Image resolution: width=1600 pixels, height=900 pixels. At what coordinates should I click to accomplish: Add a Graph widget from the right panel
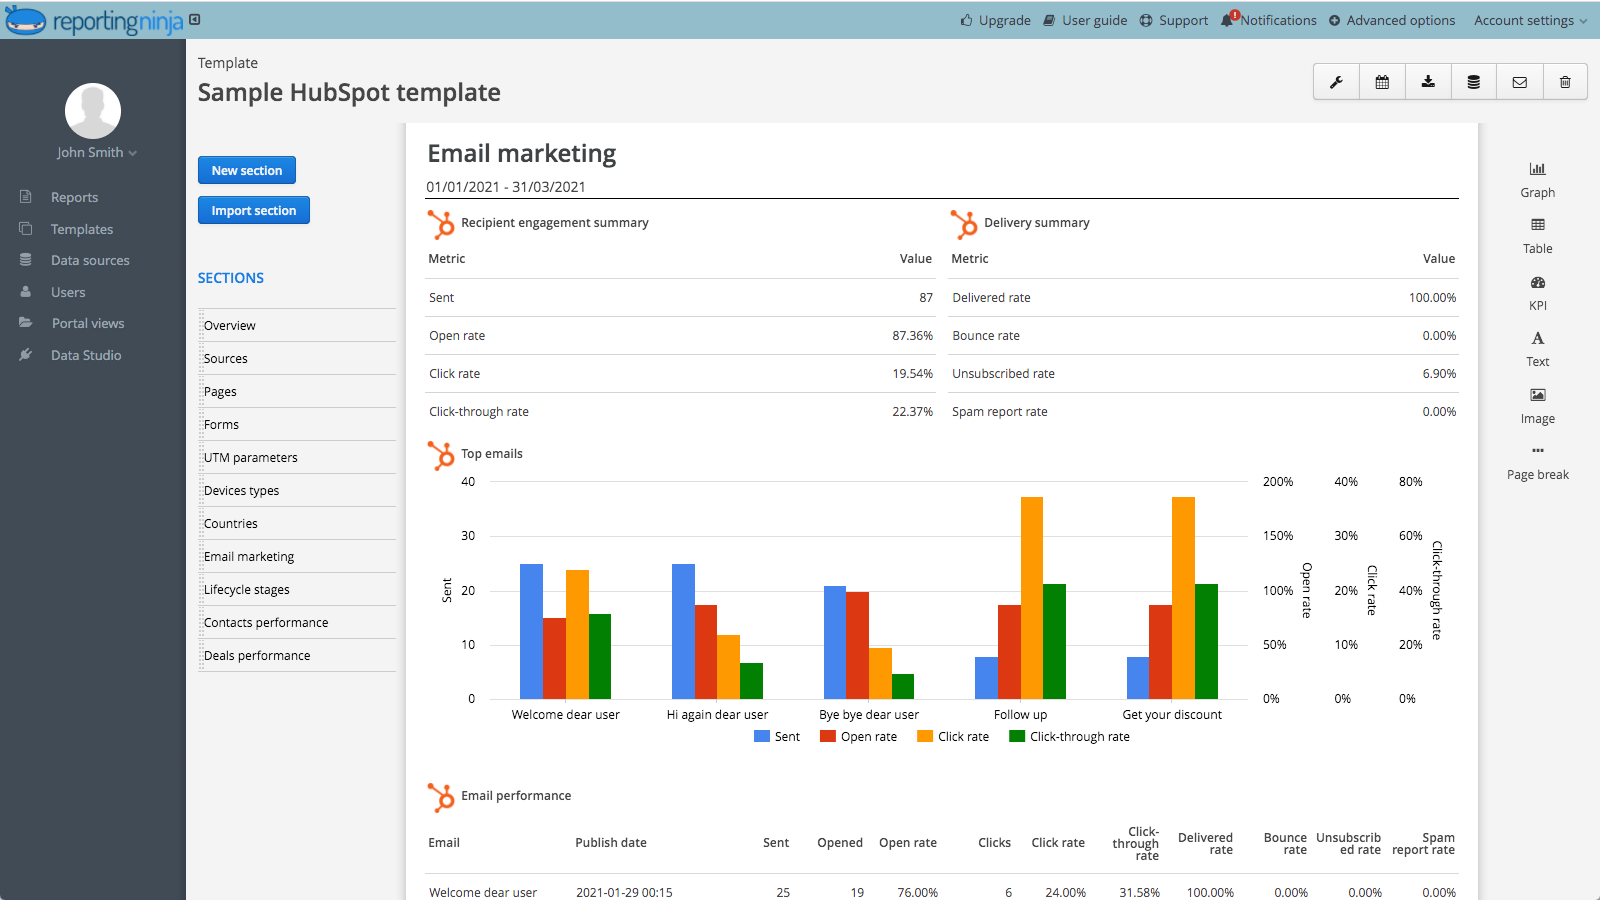(1537, 180)
